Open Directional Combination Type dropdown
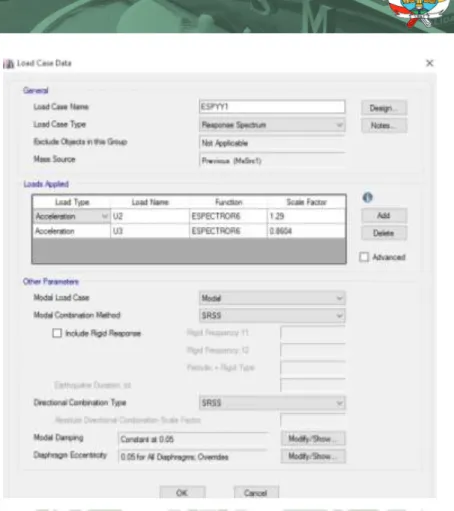The height and width of the screenshot is (511, 454). (272, 403)
